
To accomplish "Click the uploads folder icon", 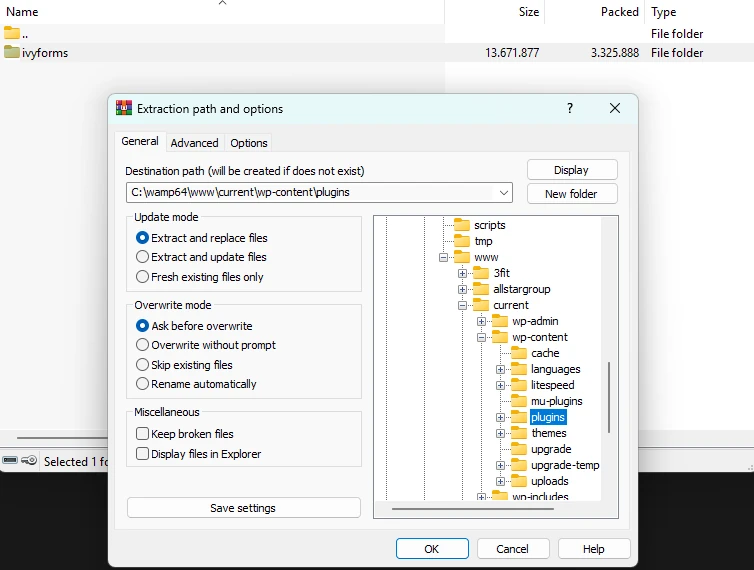I will 519,481.
